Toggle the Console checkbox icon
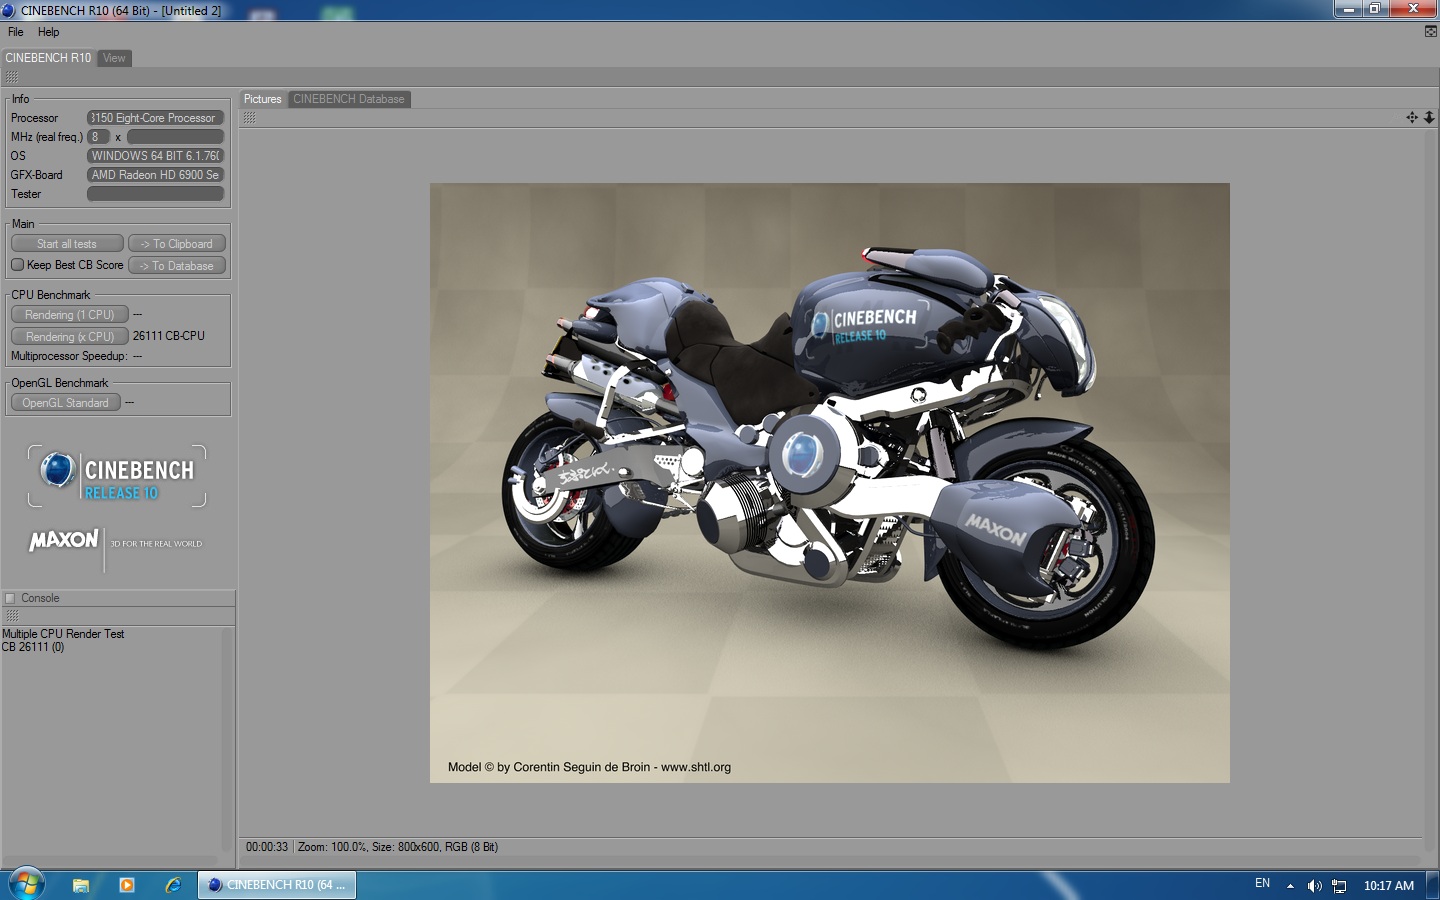This screenshot has width=1440, height=900. coord(11,599)
